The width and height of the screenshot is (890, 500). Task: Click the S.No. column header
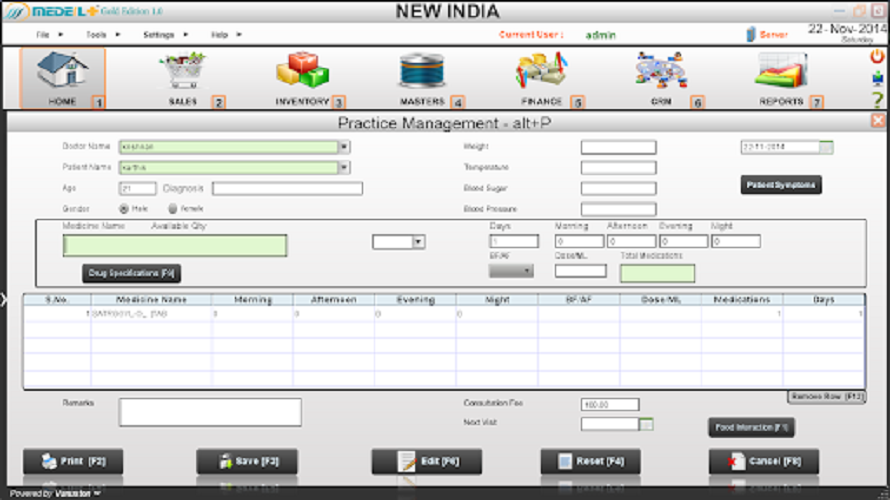pyautogui.click(x=57, y=300)
